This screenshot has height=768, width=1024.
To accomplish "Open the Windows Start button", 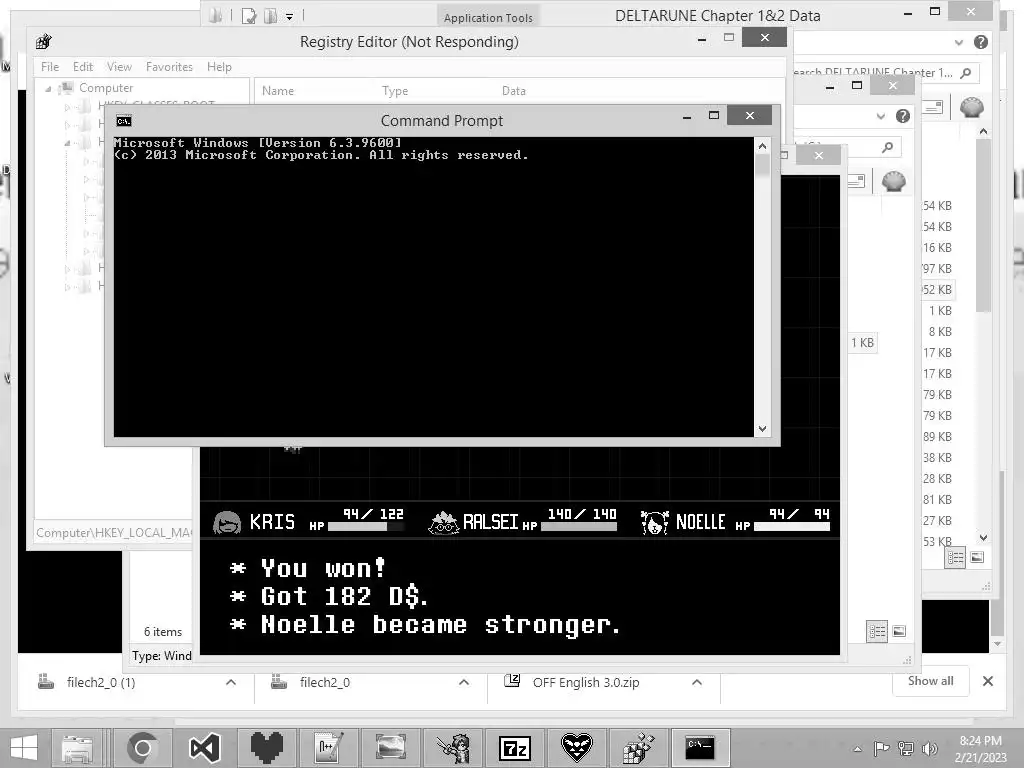I will 24,748.
